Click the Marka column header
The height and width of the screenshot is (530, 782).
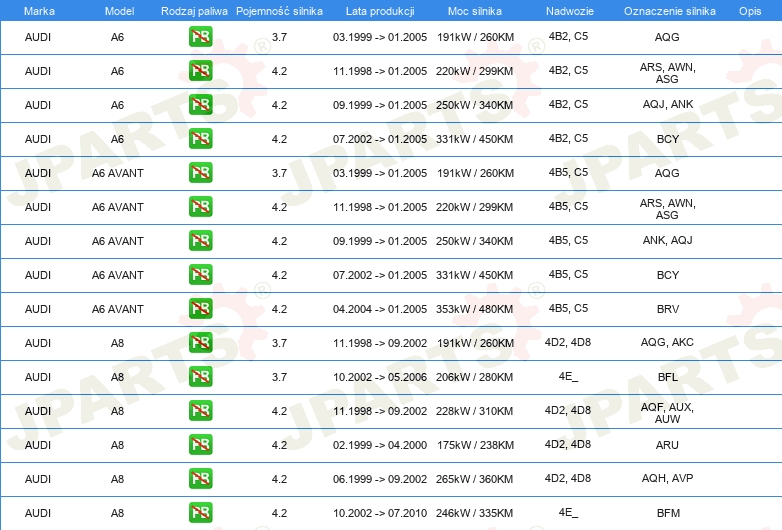click(39, 11)
